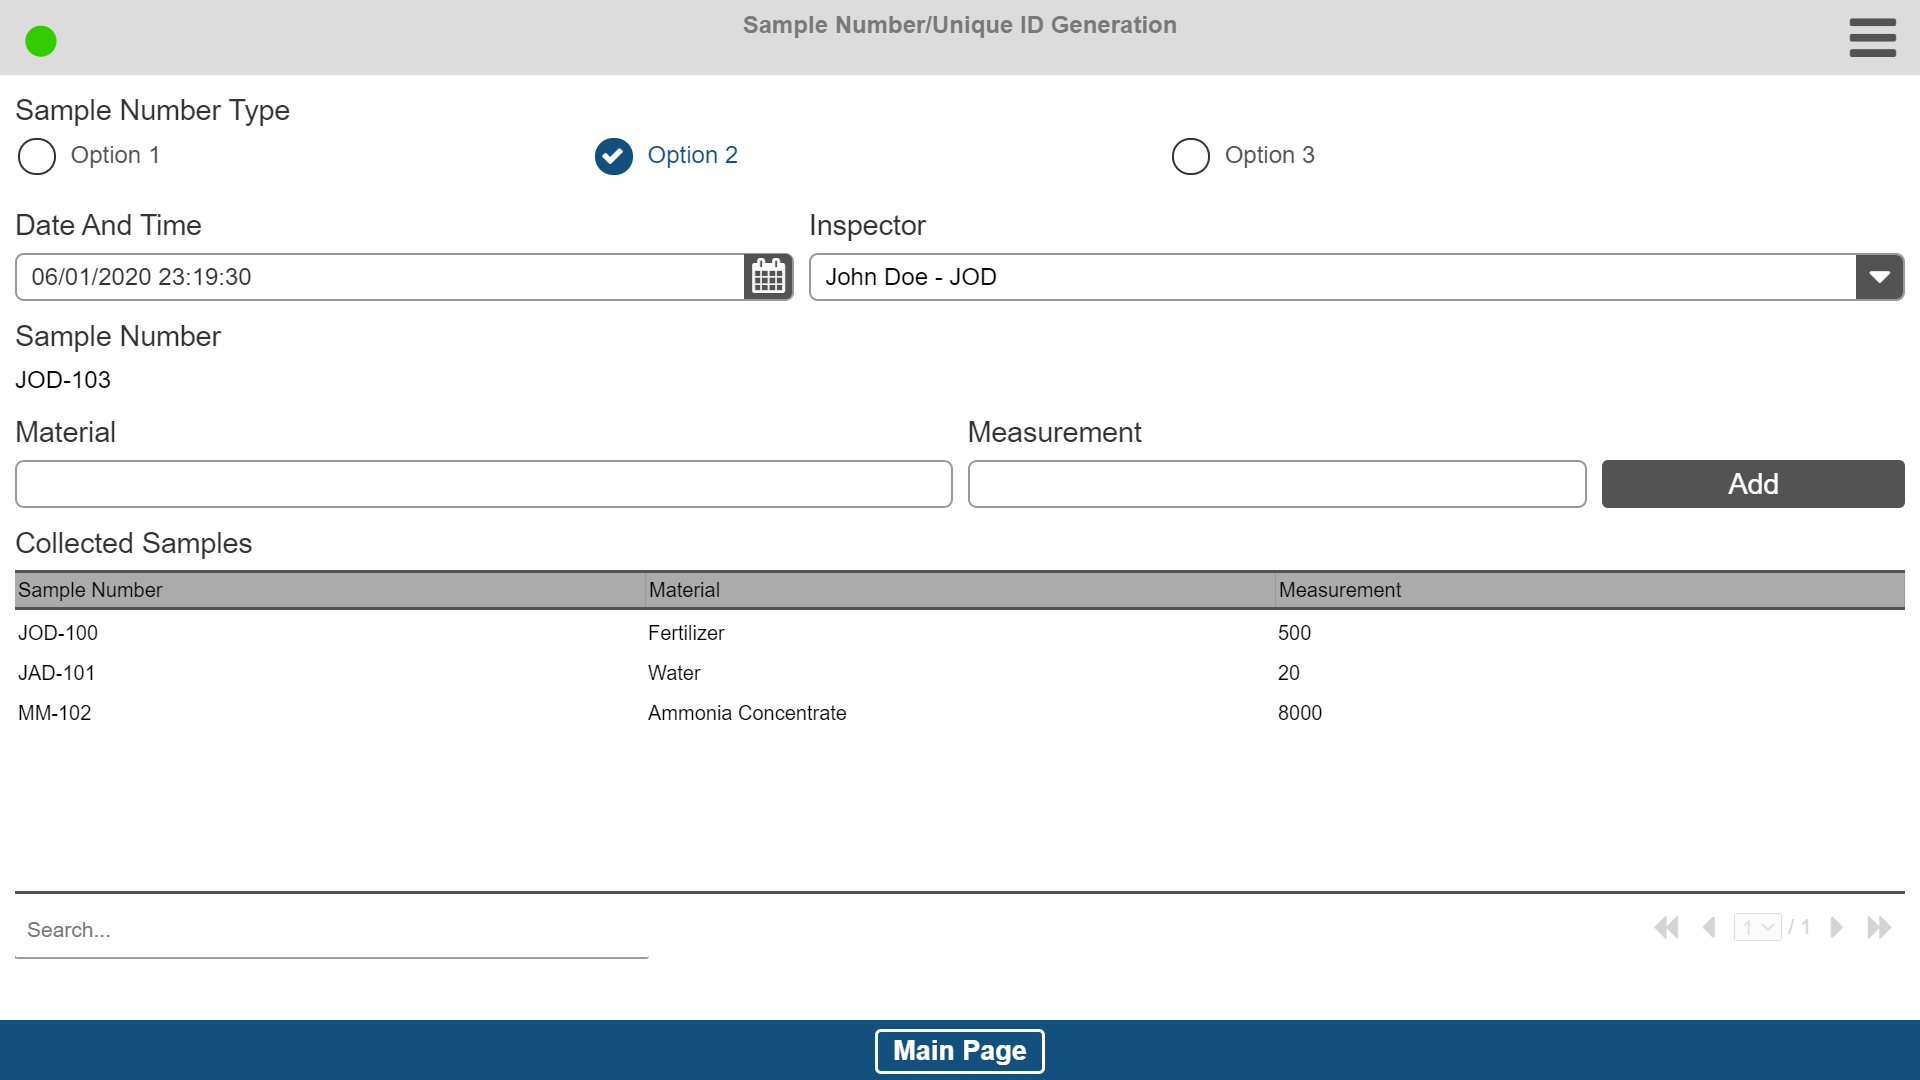Click the Material input field
The image size is (1920, 1080).
click(483, 484)
